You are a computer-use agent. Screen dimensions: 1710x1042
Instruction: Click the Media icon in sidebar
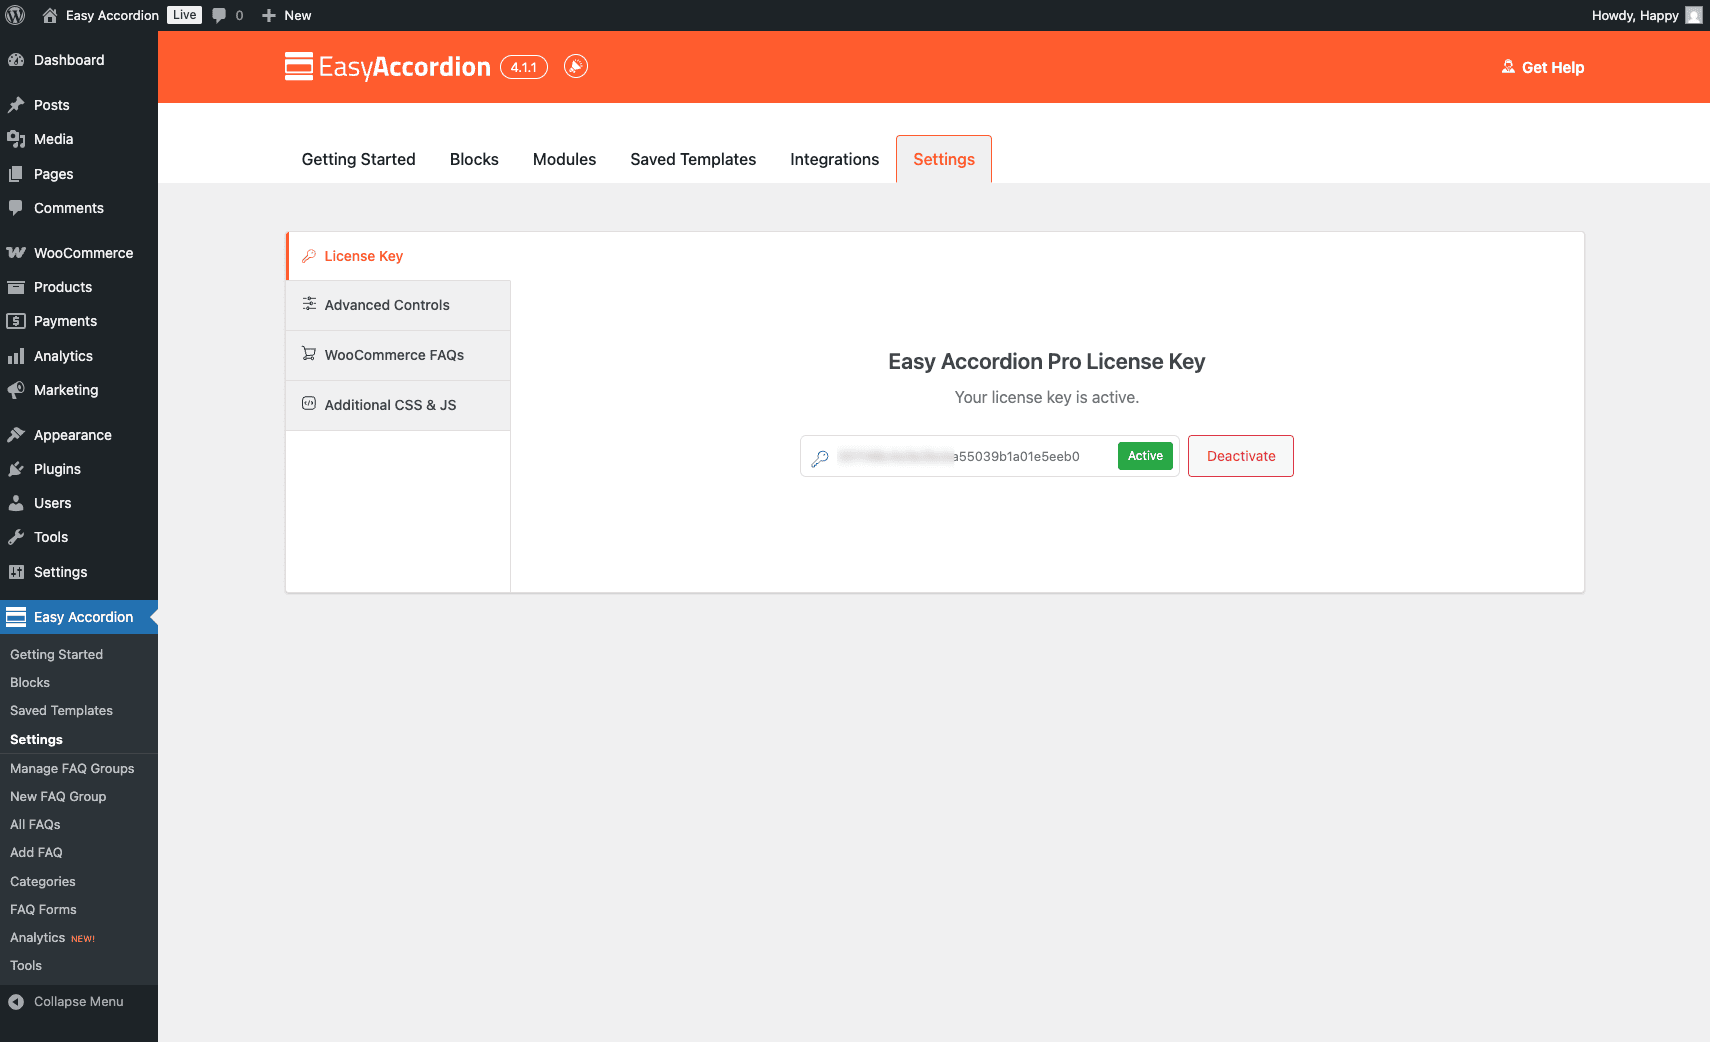point(16,139)
